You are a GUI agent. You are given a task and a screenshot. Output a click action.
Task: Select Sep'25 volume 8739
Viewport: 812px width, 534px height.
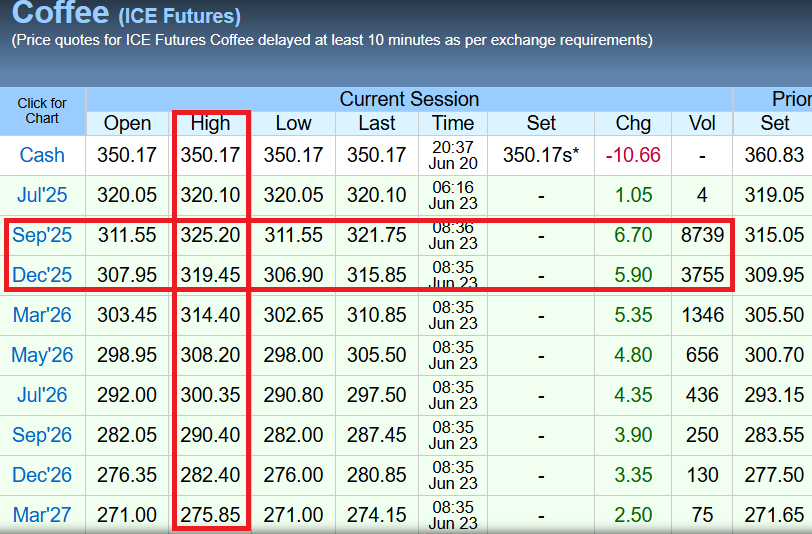pos(702,235)
